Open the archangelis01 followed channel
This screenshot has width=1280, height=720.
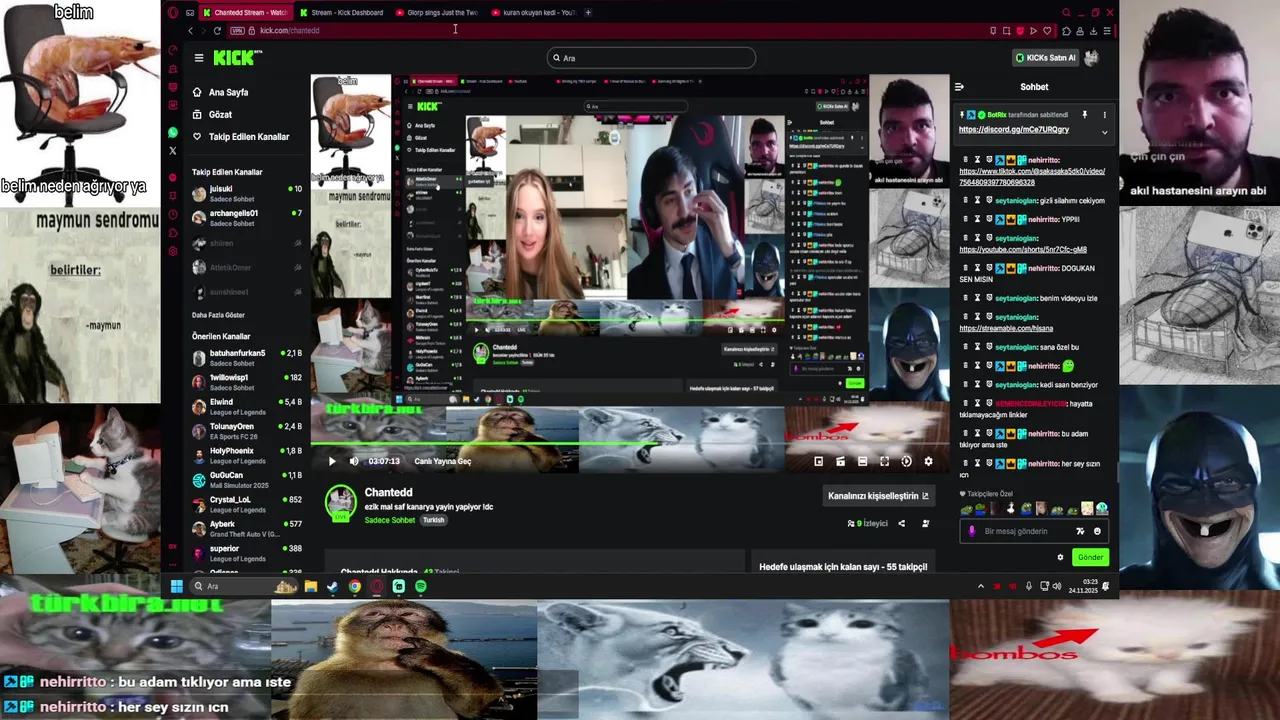tap(247, 218)
